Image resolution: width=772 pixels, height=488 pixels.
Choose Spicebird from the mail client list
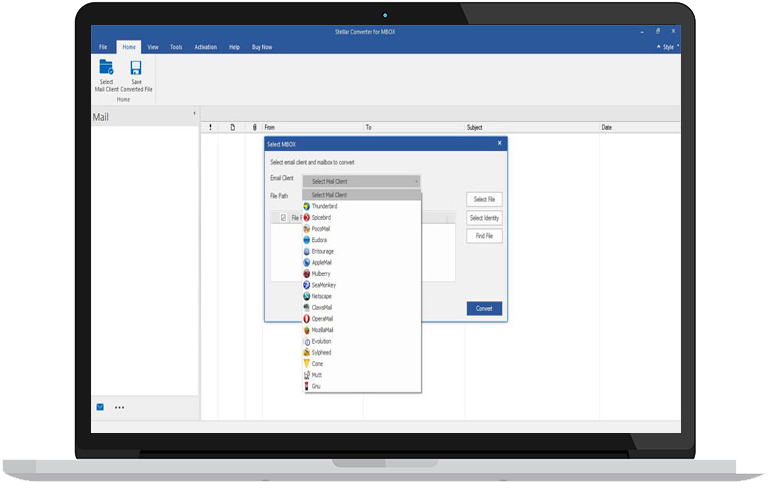362,218
